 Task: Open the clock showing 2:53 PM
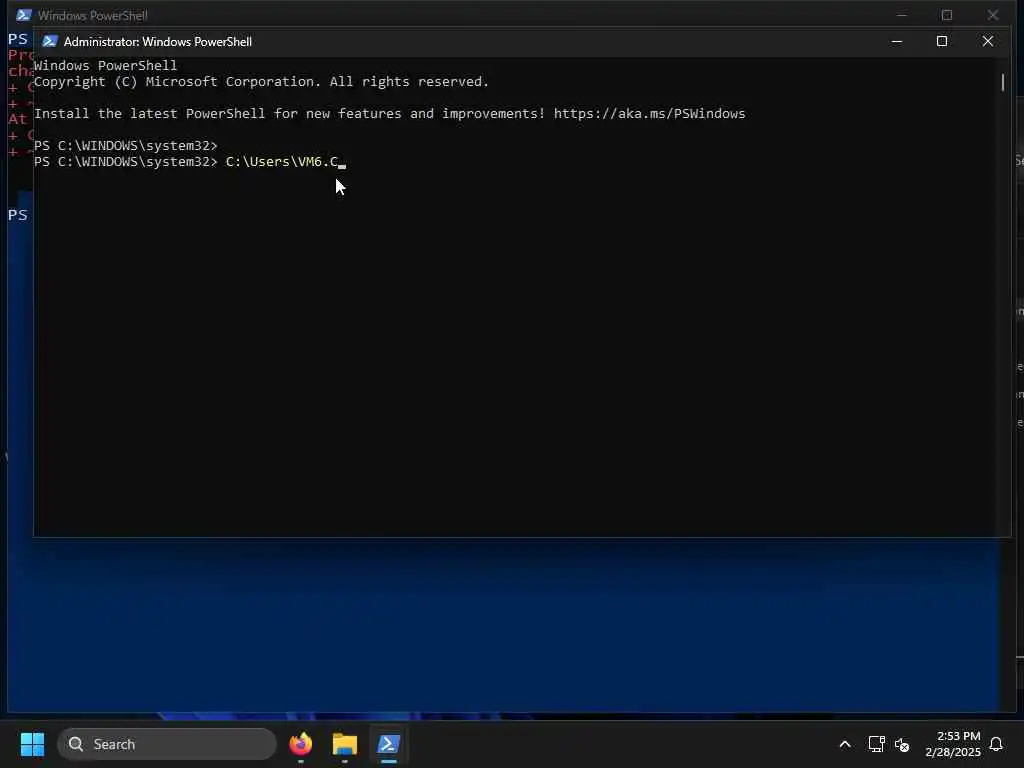pos(953,744)
